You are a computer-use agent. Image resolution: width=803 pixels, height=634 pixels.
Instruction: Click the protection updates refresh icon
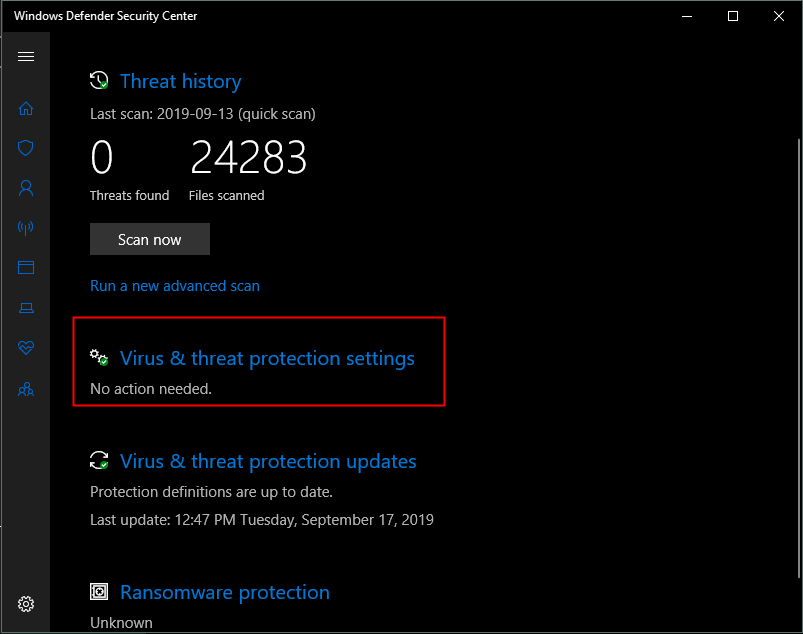pyautogui.click(x=99, y=460)
